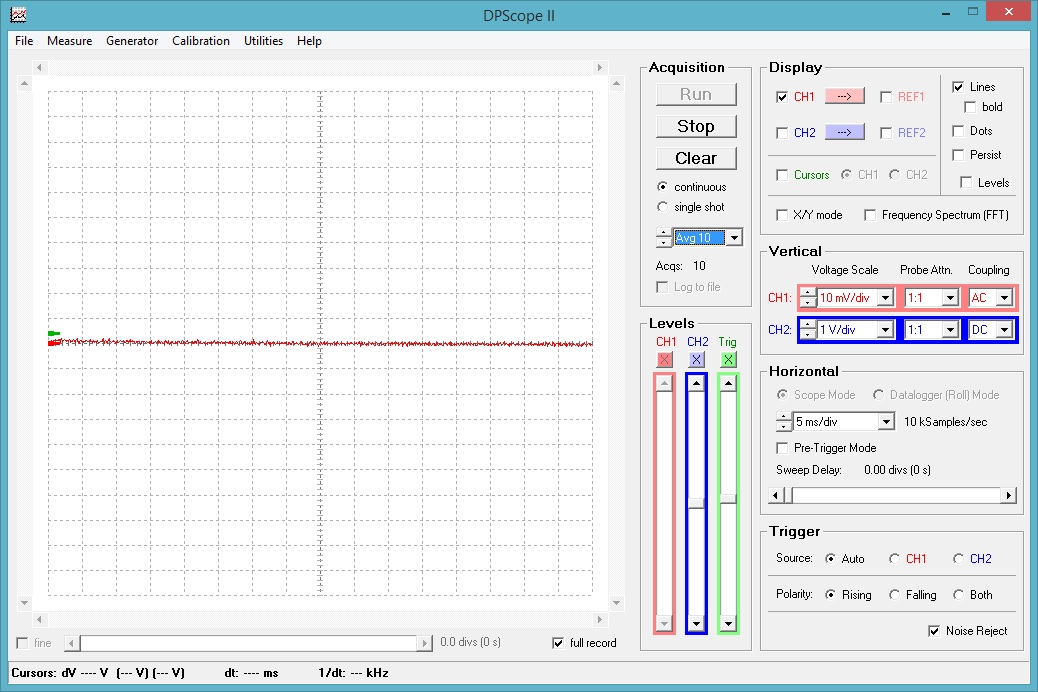Click the up arrow left of the scope graph
Viewport: 1038px width, 692px height.
click(x=24, y=83)
